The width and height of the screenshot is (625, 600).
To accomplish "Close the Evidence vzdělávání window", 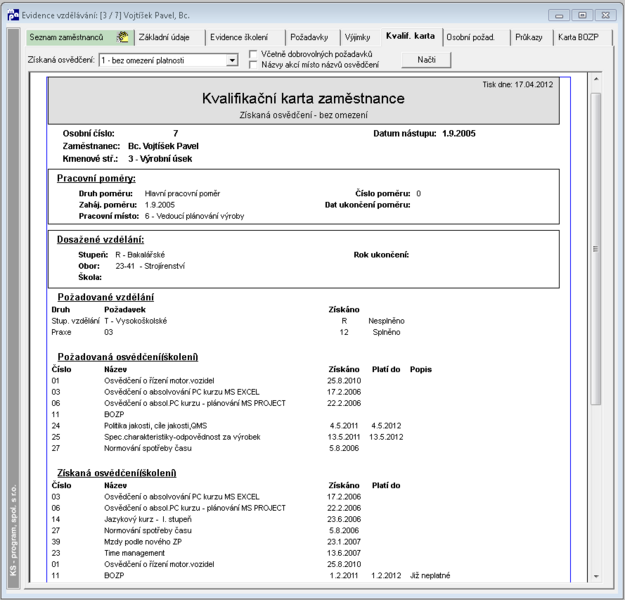I will tap(605, 15).
